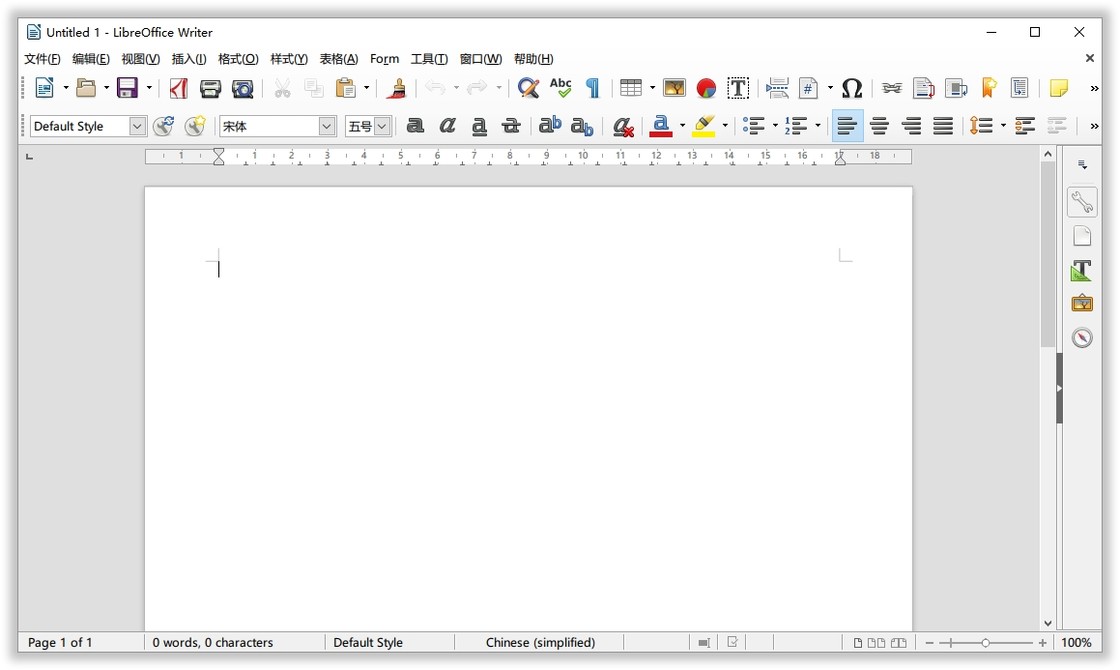This screenshot has width=1120, height=670.
Task: Toggle underline formatting
Action: tap(479, 127)
